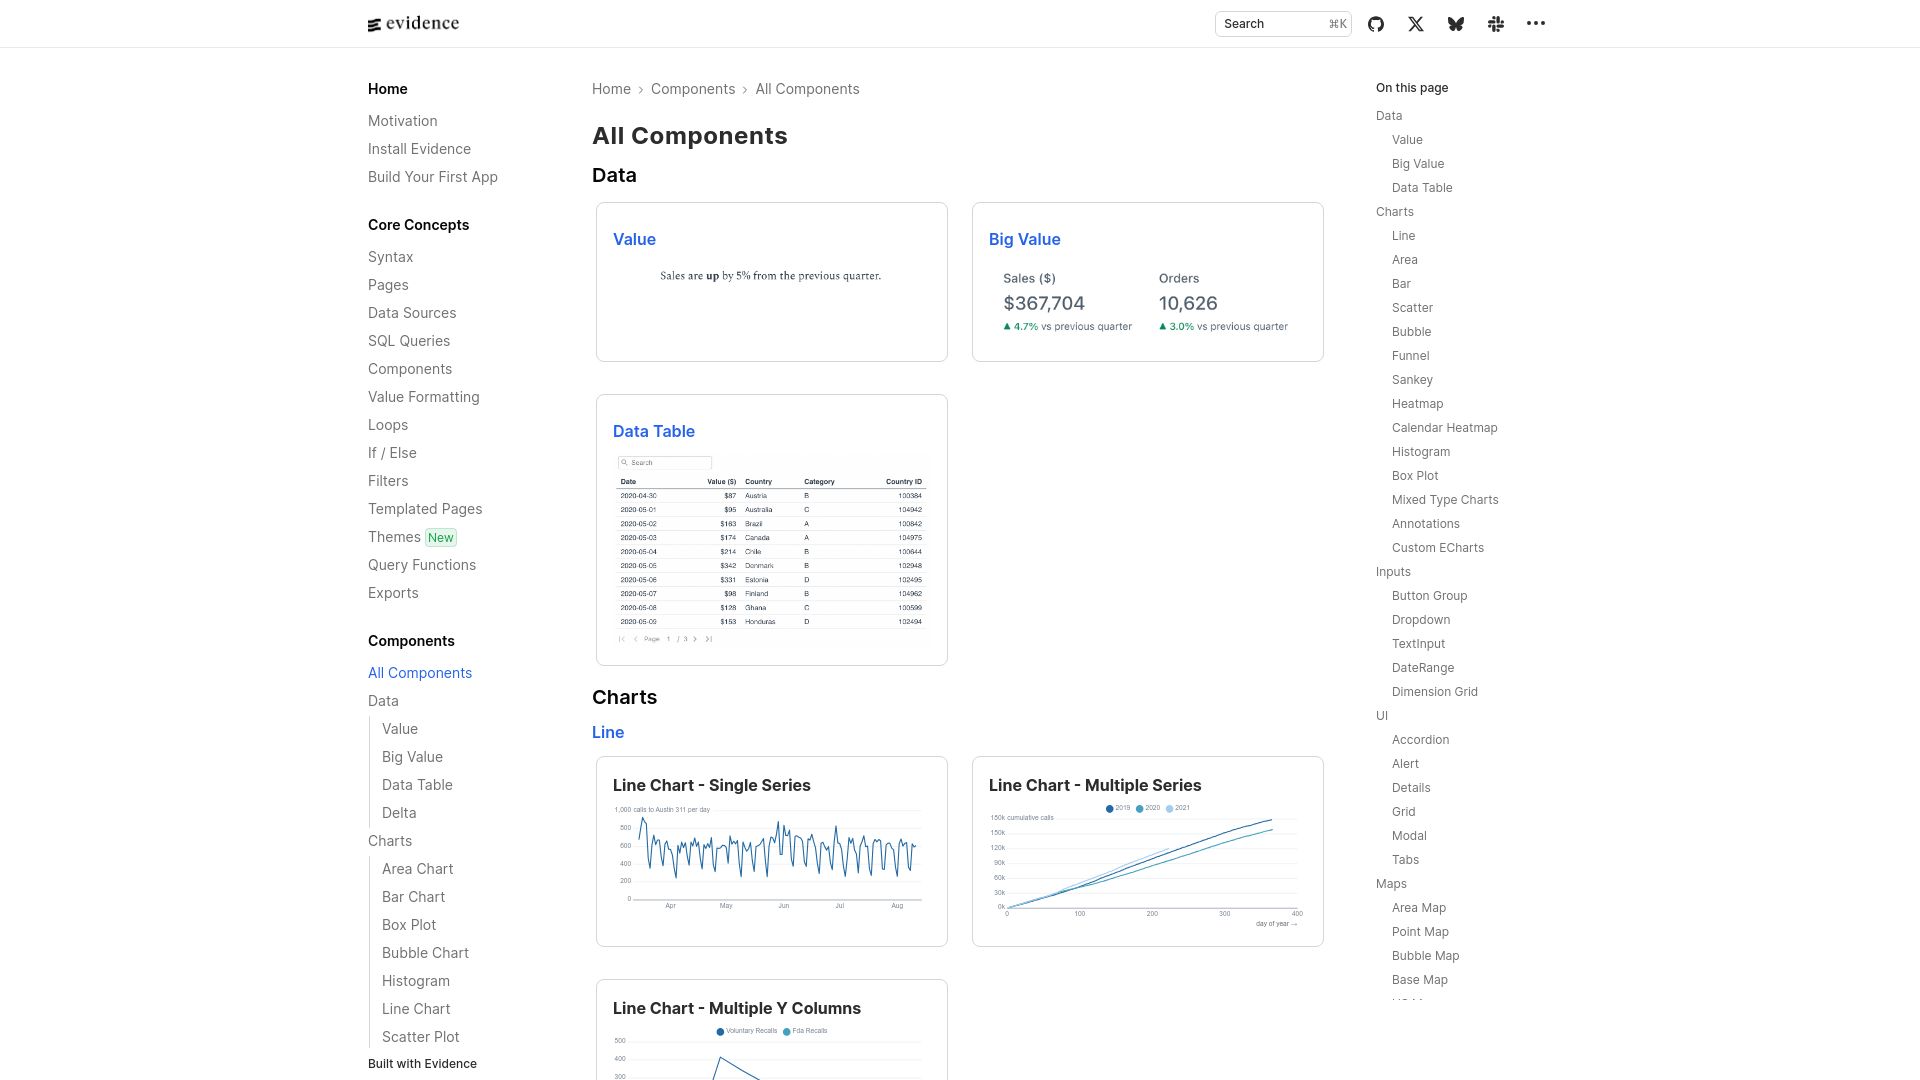1920x1080 pixels.
Task: Click search field inside Data Table preview
Action: pyautogui.click(x=665, y=463)
